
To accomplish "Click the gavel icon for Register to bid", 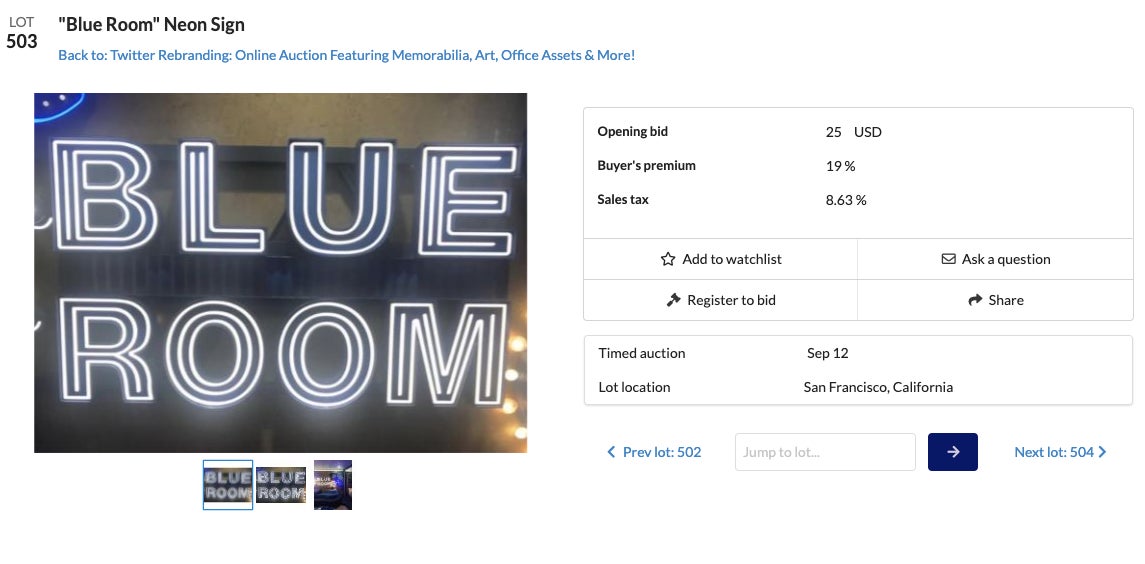I will [x=673, y=300].
